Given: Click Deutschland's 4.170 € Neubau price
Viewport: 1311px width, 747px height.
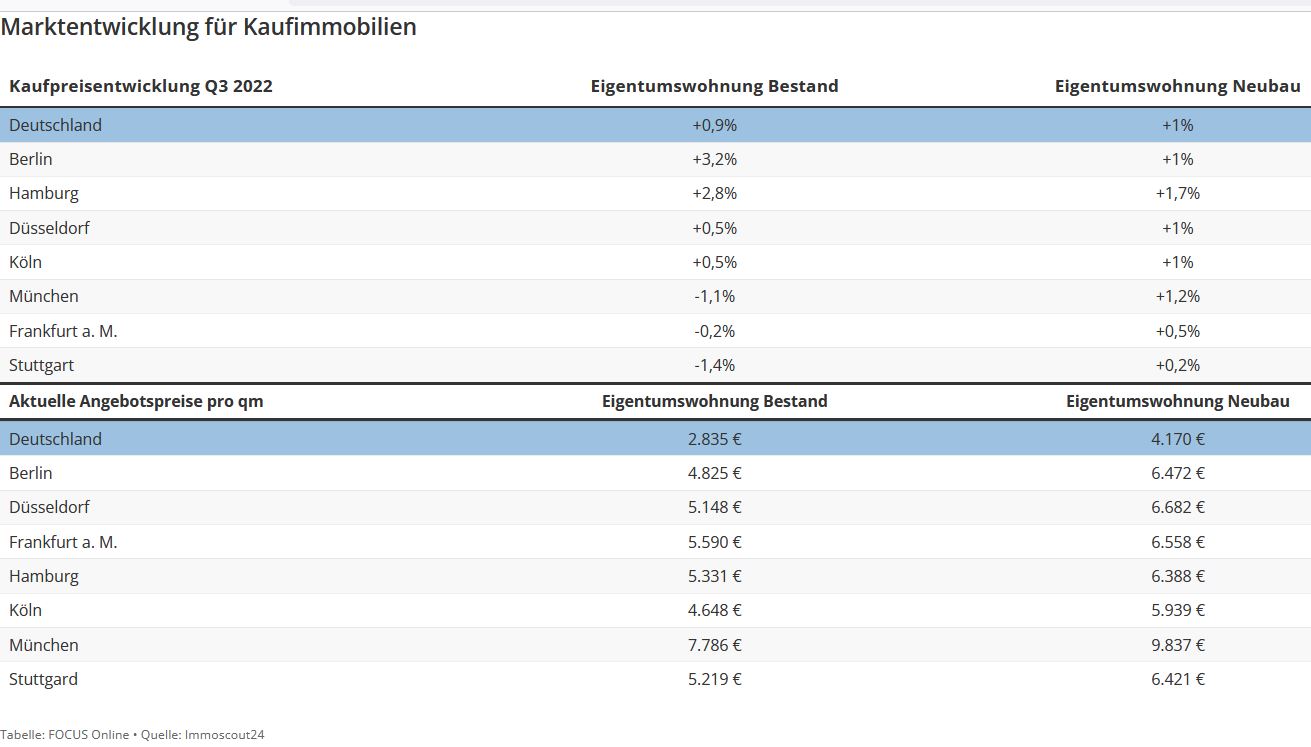Looking at the screenshot, I should [1177, 439].
